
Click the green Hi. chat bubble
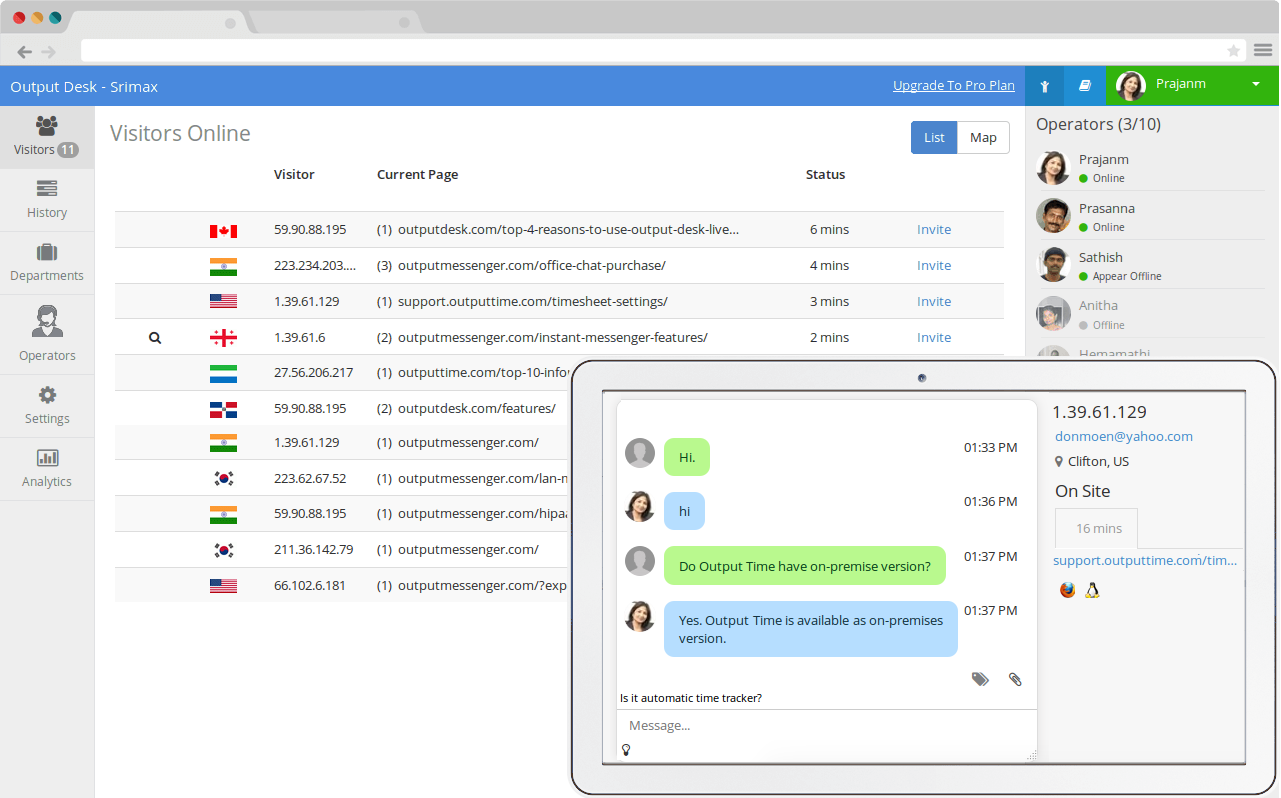pyautogui.click(x=687, y=457)
